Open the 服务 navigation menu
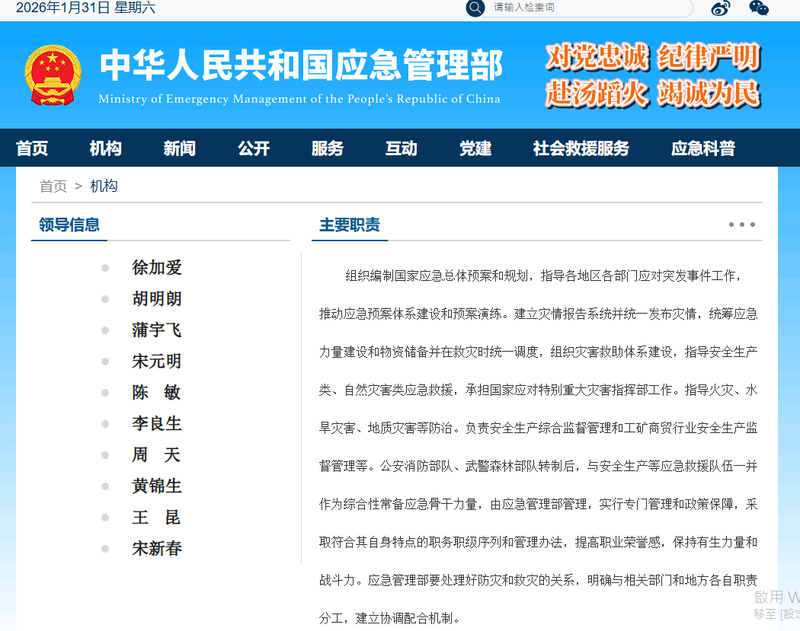This screenshot has width=800, height=631. coord(328,148)
